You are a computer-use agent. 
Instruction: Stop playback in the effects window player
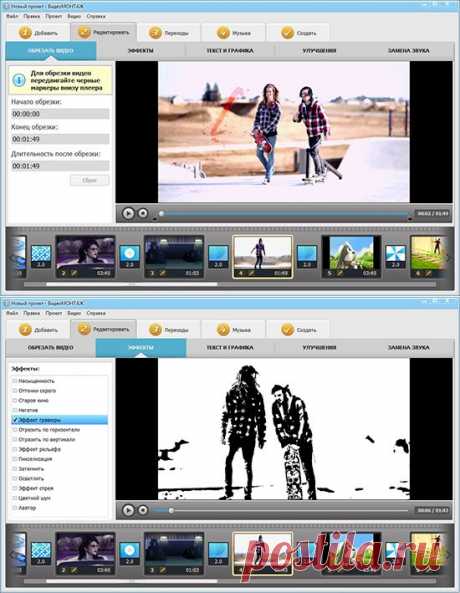pyautogui.click(x=143, y=510)
